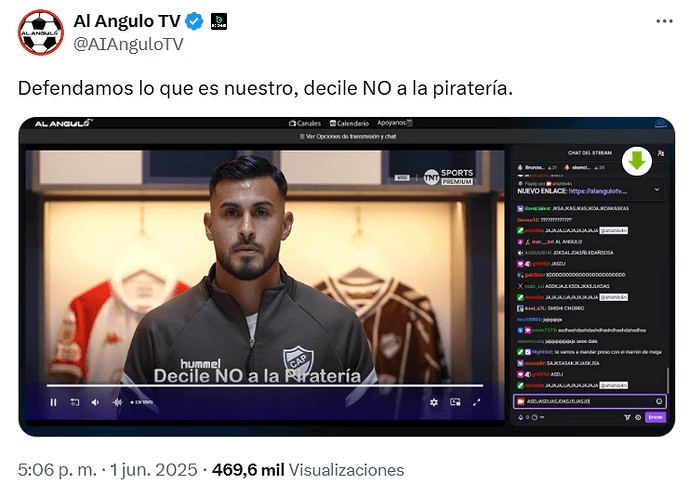Open the pinned alangulotv link
The image size is (690, 484).
coord(597,191)
